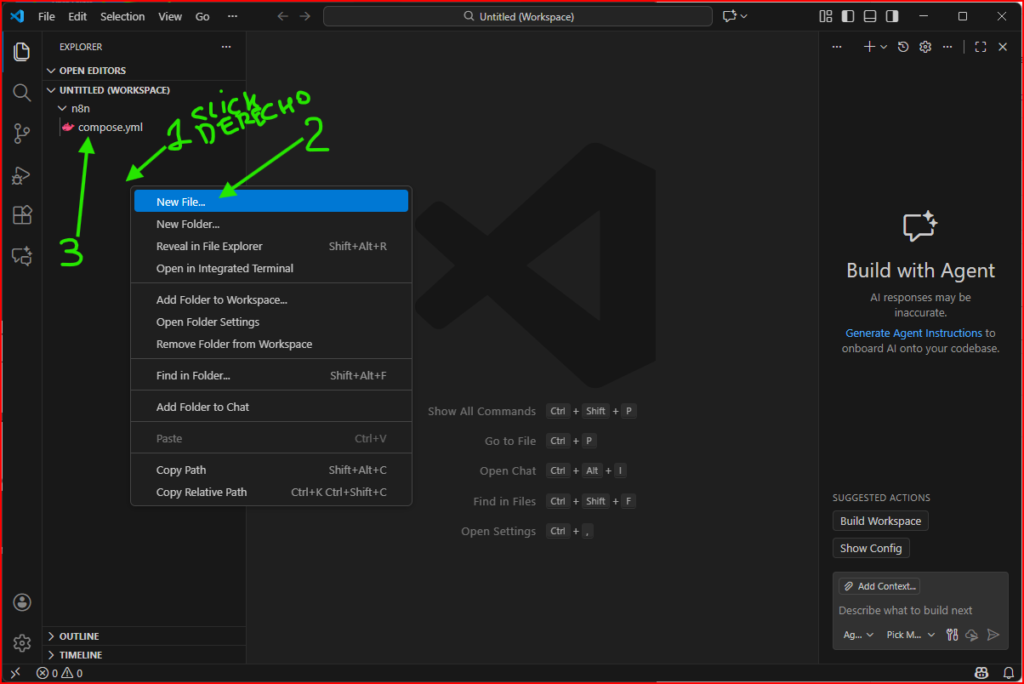Toggle the bottom Panel layout button
Screen dimensions: 1024x684
pos(870,16)
